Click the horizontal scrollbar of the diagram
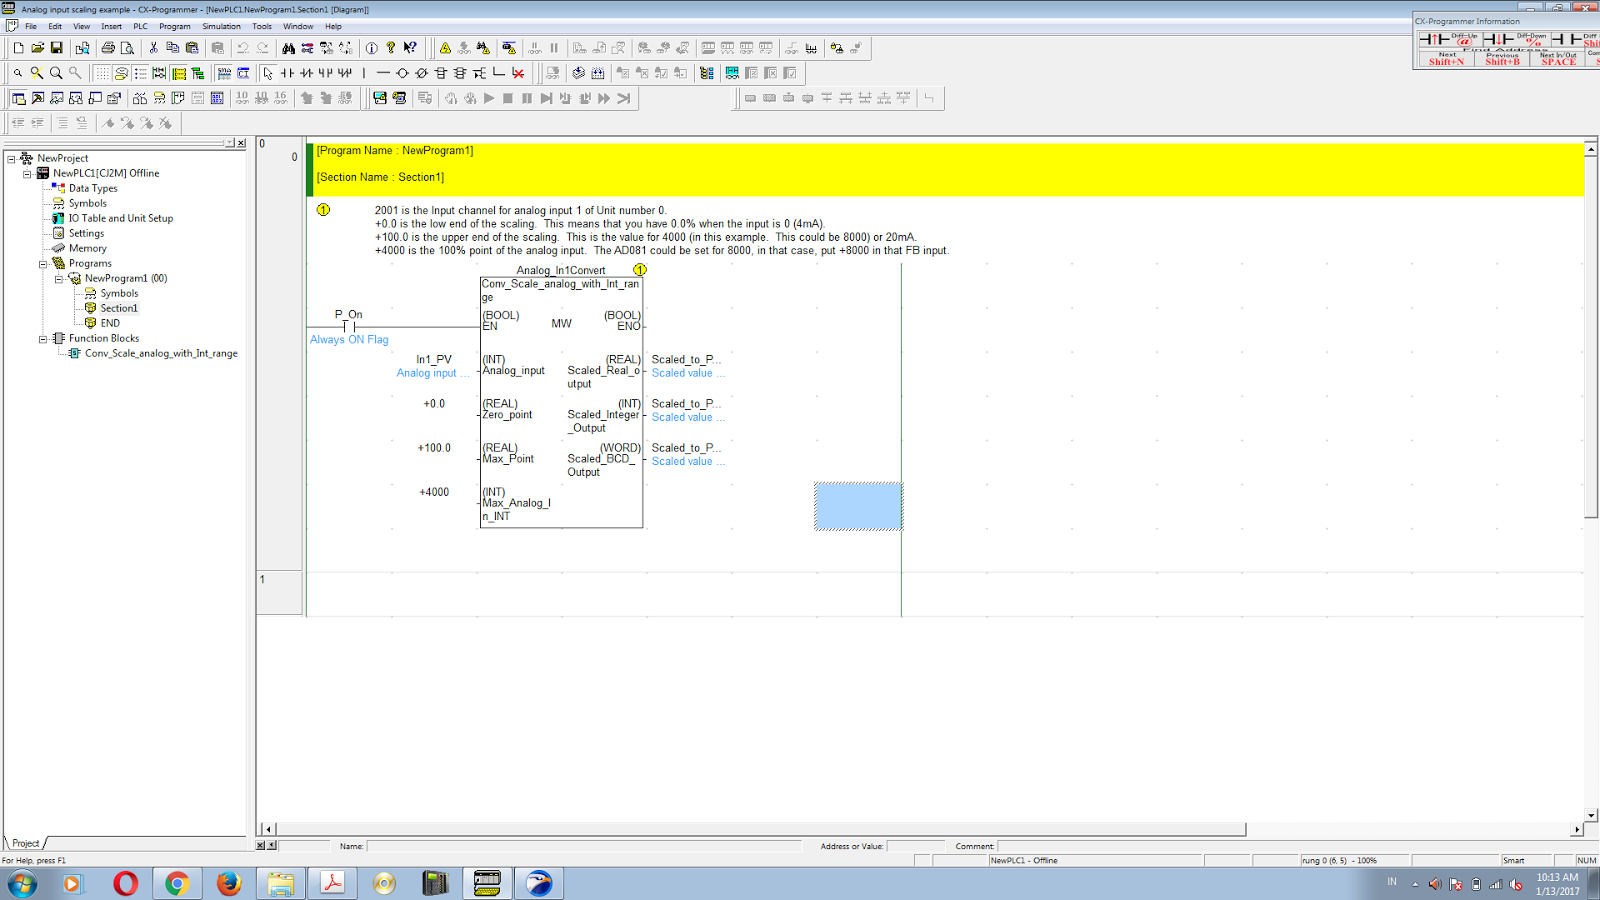The width and height of the screenshot is (1600, 900). 761,829
